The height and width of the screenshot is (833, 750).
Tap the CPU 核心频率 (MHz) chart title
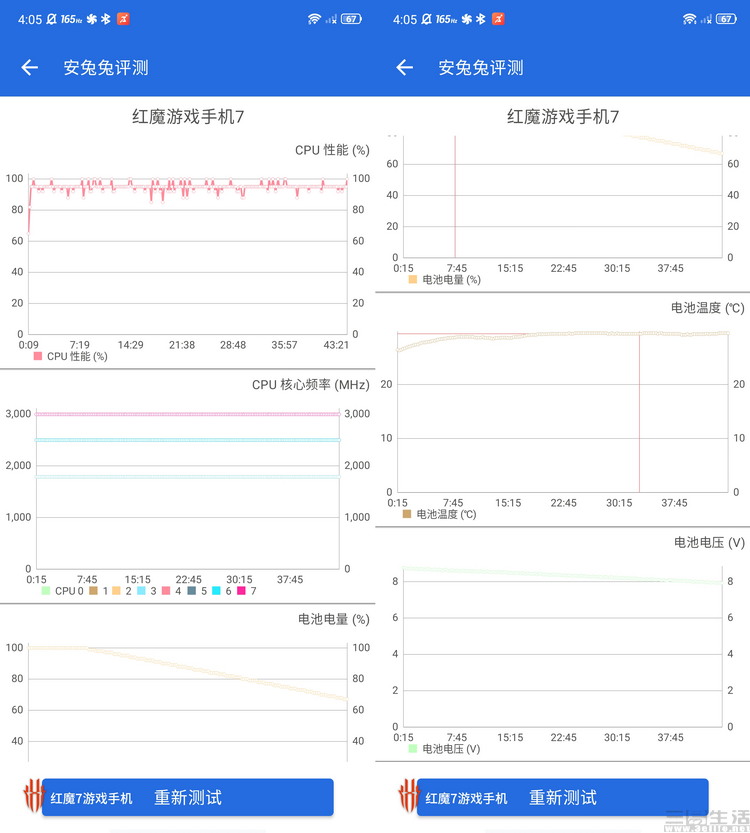click(x=311, y=385)
